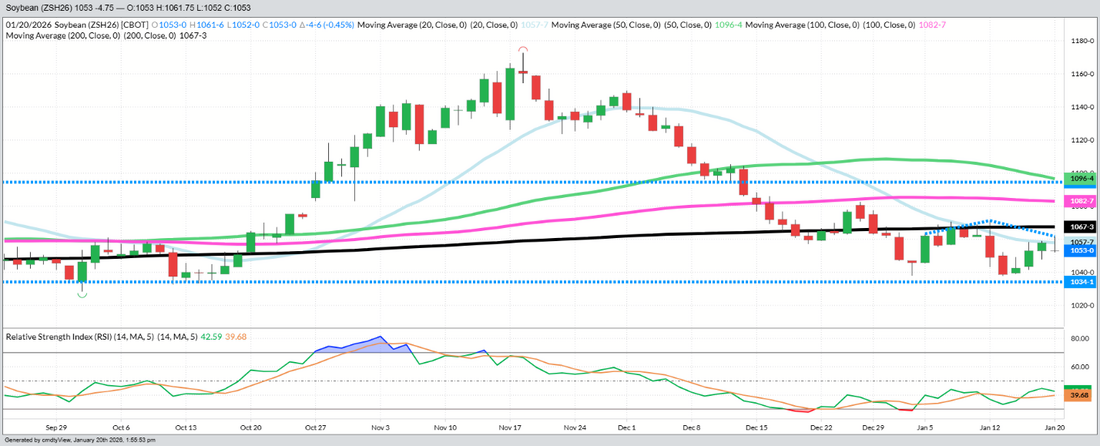Click the 'Nov 10' date axis label
This screenshot has height=446, width=1100.
pyautogui.click(x=445, y=427)
